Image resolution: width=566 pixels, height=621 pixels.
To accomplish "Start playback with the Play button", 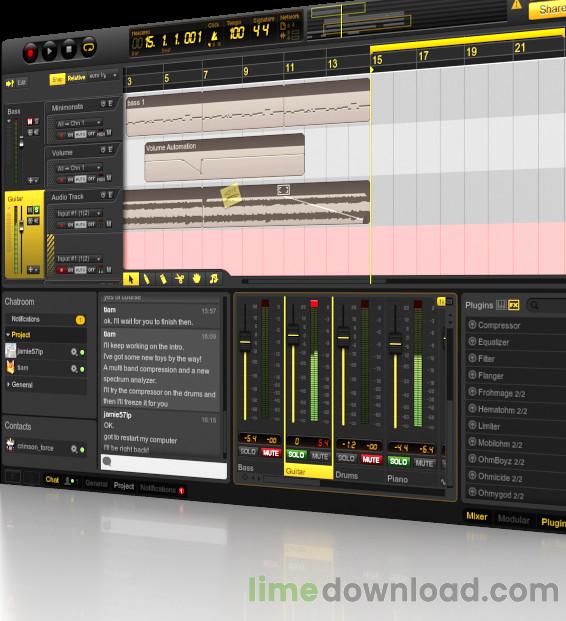I will pyautogui.click(x=50, y=51).
